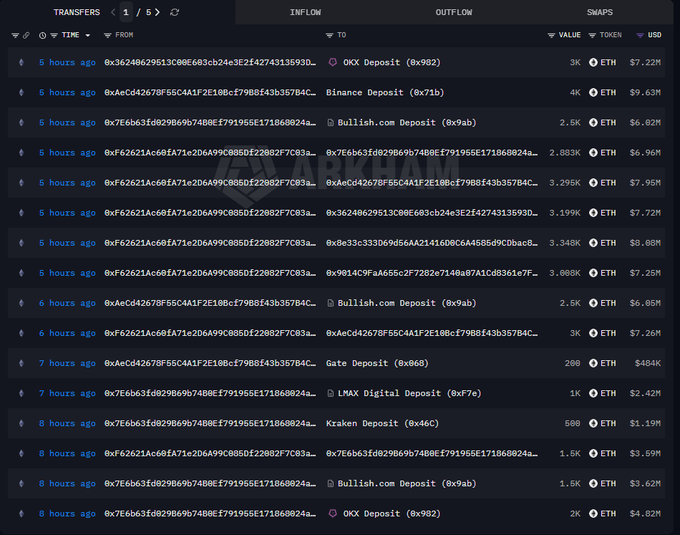
Task: Click the Bullish.com document icon in $3.62M row
Action: pos(330,483)
